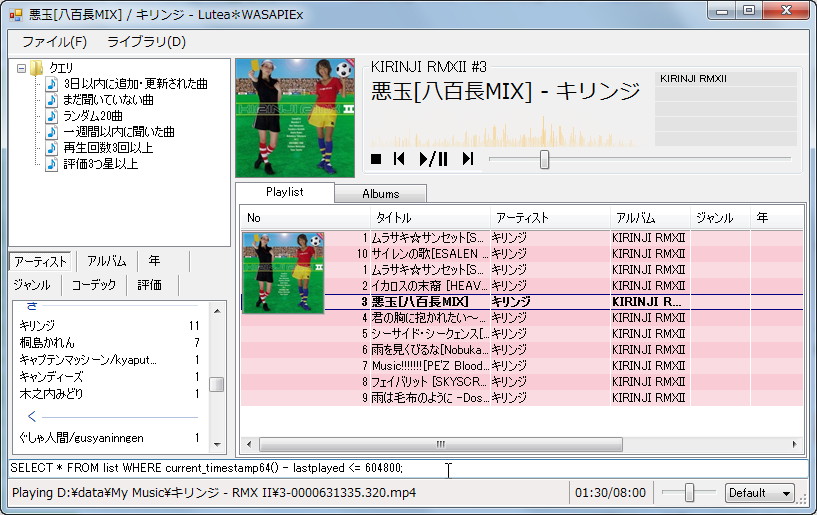
Task: Switch to the Albums tab
Action: (x=380, y=193)
